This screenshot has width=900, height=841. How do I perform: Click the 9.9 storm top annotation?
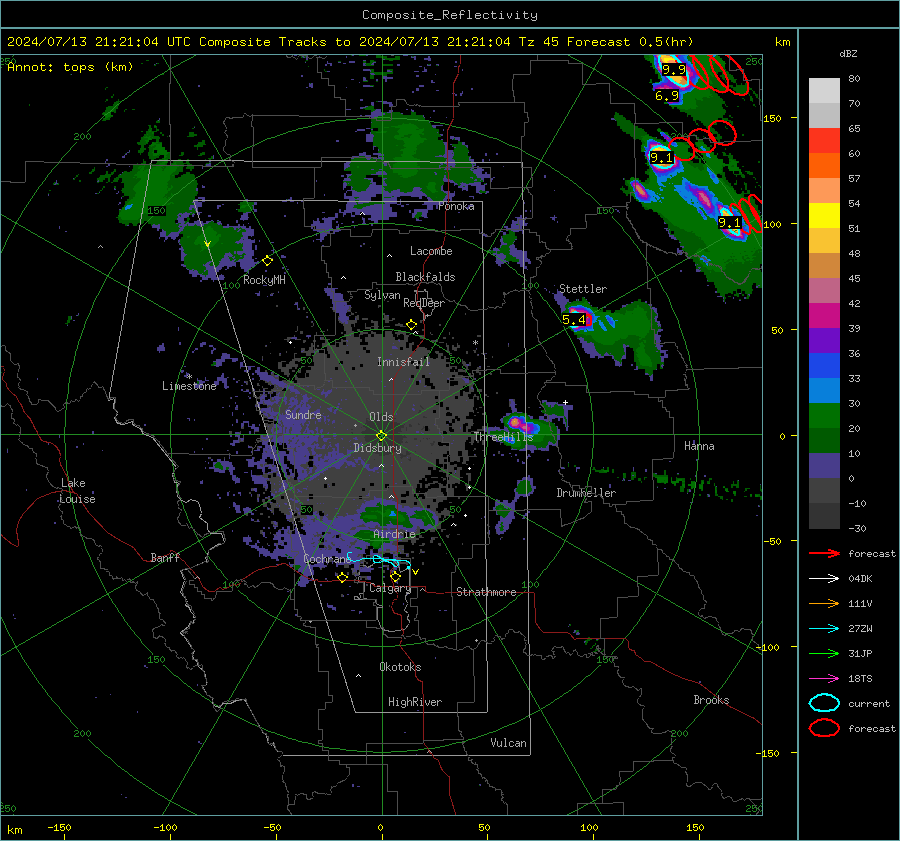click(x=674, y=69)
